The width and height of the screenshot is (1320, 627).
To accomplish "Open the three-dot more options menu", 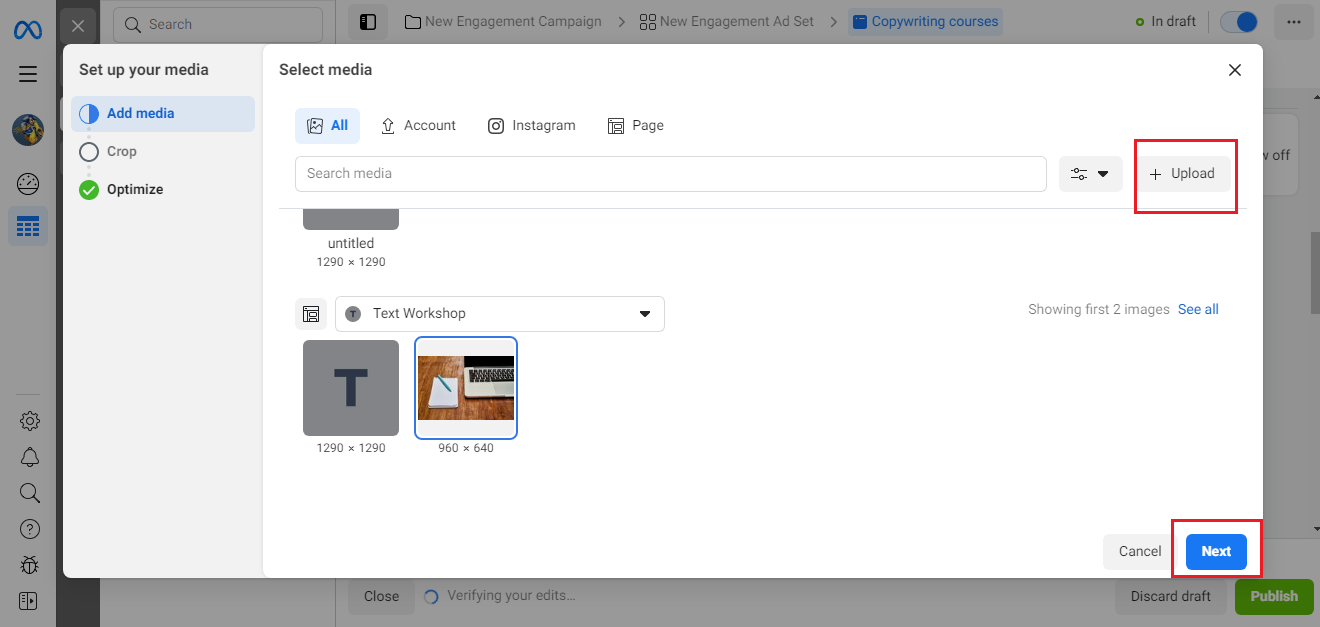I will pyautogui.click(x=1292, y=22).
